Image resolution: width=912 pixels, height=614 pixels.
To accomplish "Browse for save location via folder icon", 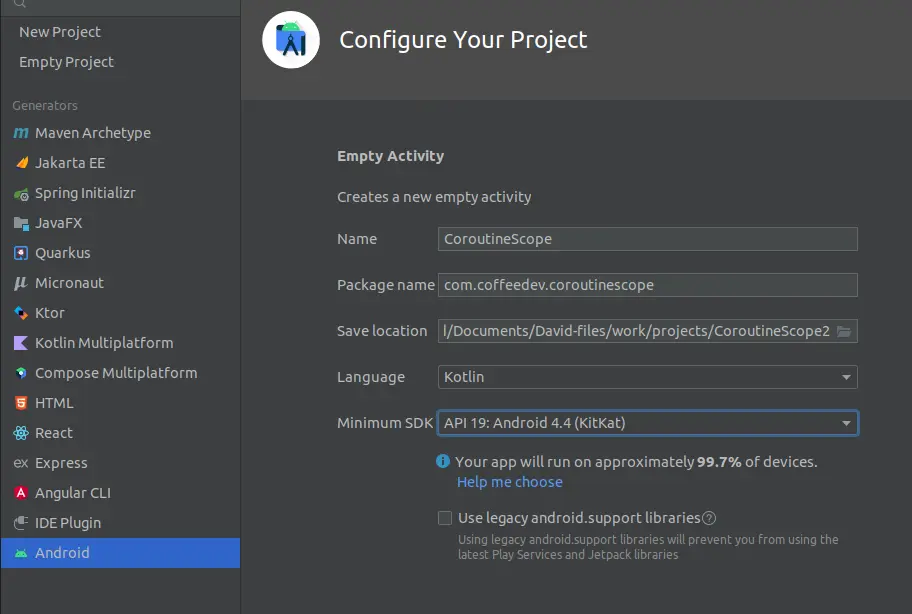I will point(844,331).
